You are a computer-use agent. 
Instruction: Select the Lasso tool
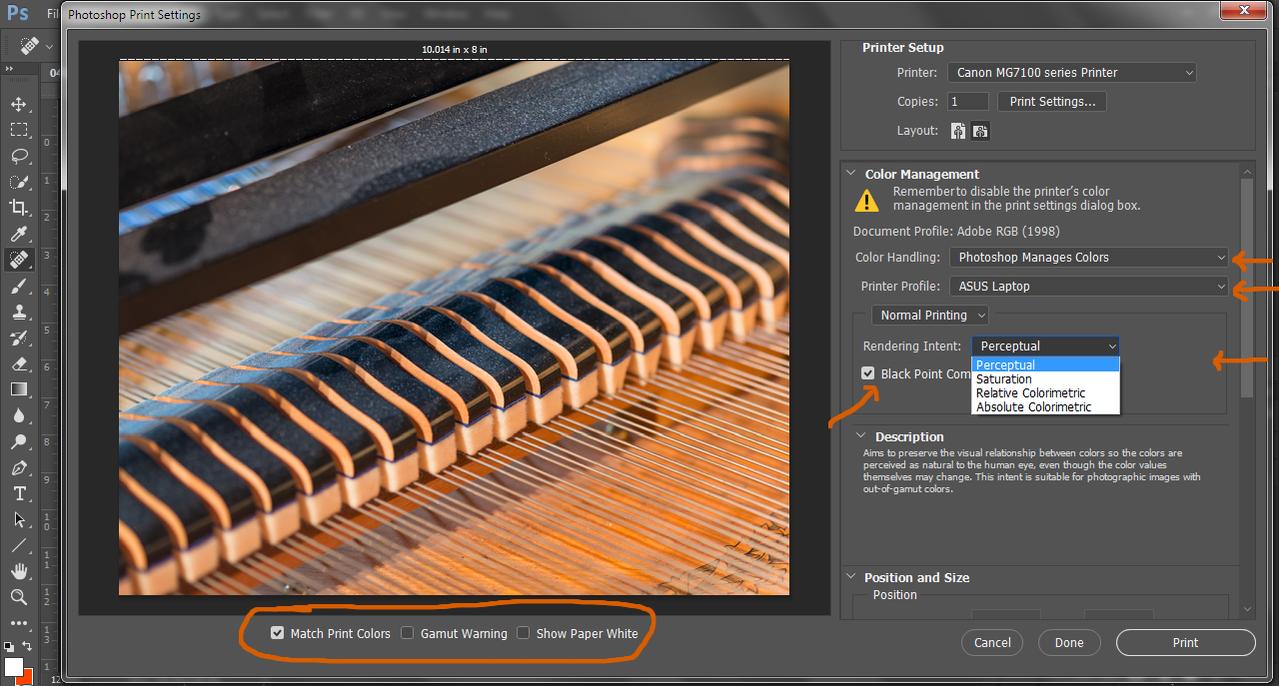(x=19, y=156)
